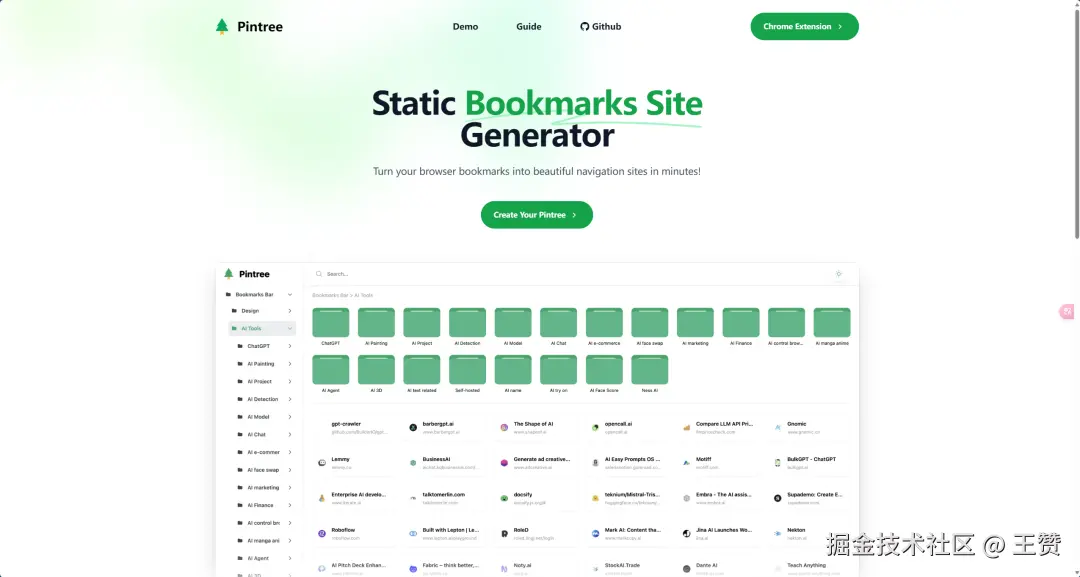Open the Self-hosted folder in the grid
This screenshot has width=1080, height=577.
coord(467,370)
